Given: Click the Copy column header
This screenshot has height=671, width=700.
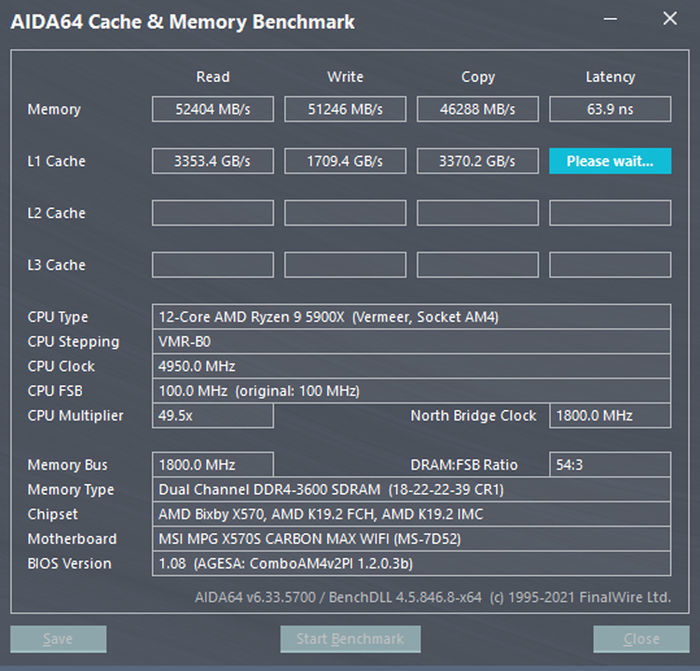Looking at the screenshot, I should 478,77.
